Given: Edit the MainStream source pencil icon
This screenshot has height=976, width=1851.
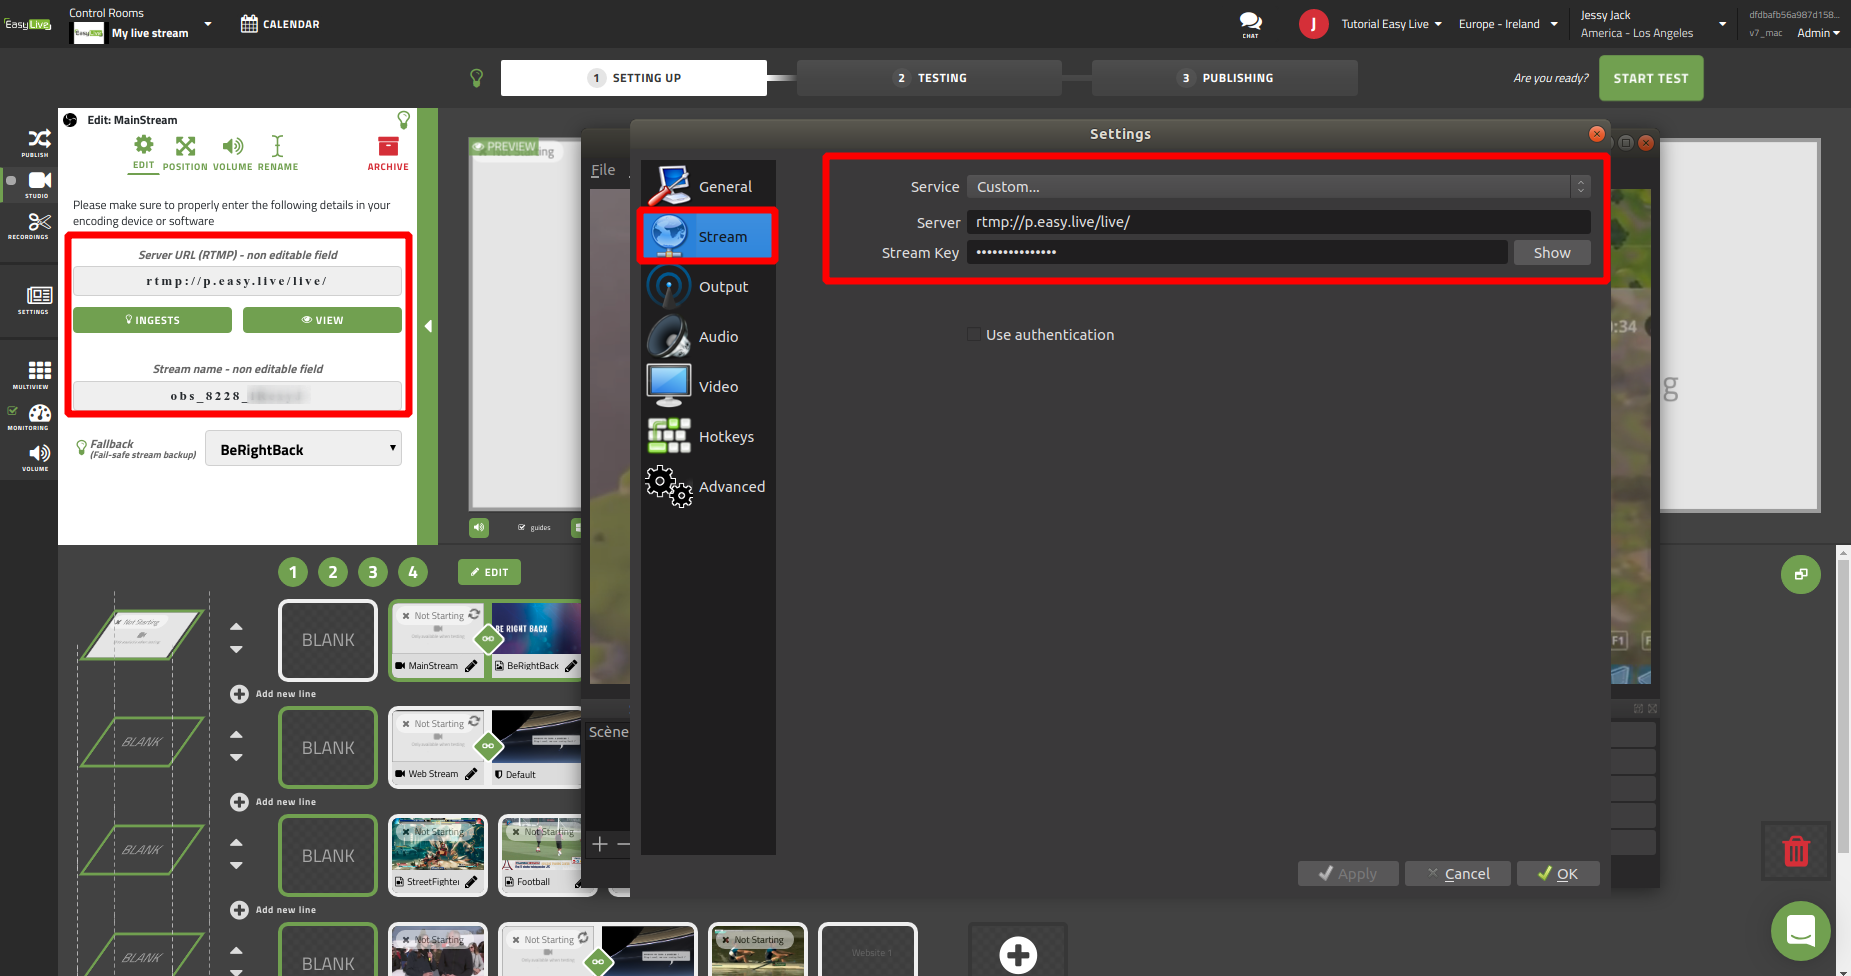Looking at the screenshot, I should [471, 666].
